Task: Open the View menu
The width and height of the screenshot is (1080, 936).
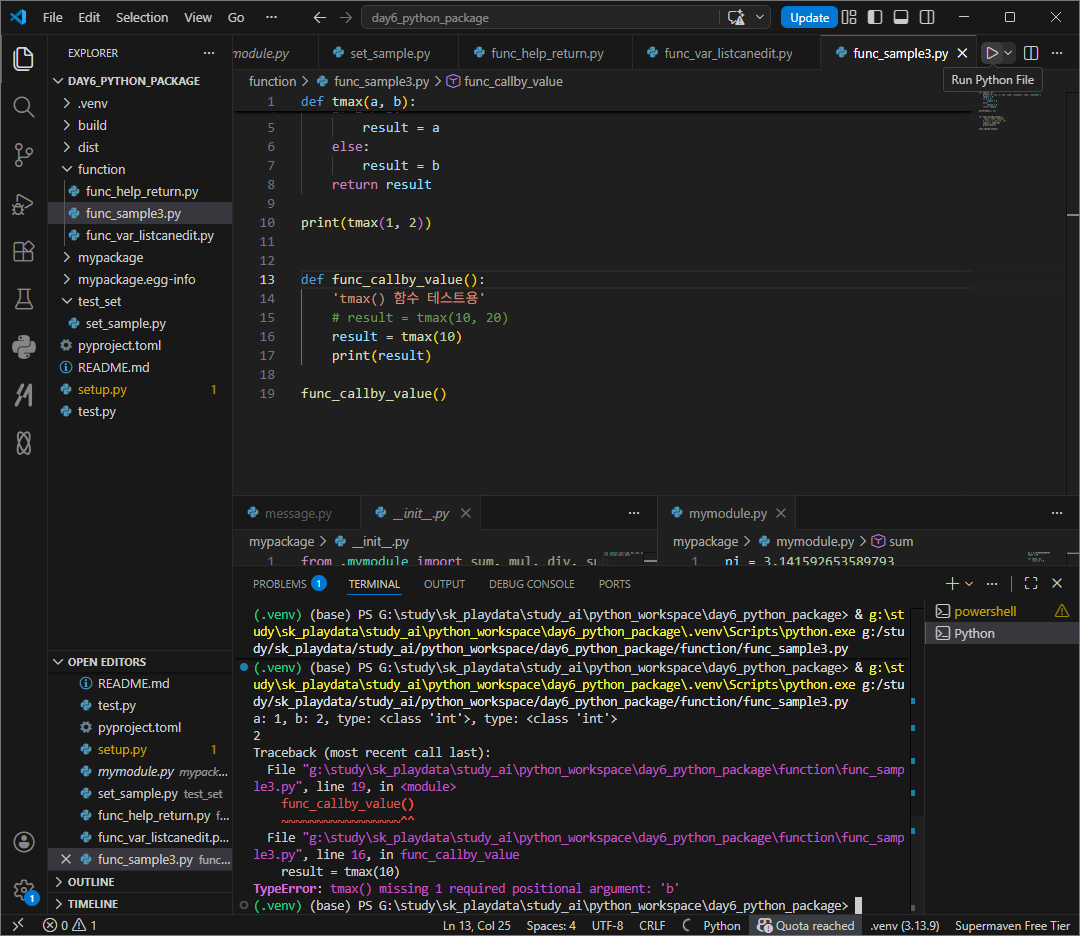Action: [x=198, y=17]
